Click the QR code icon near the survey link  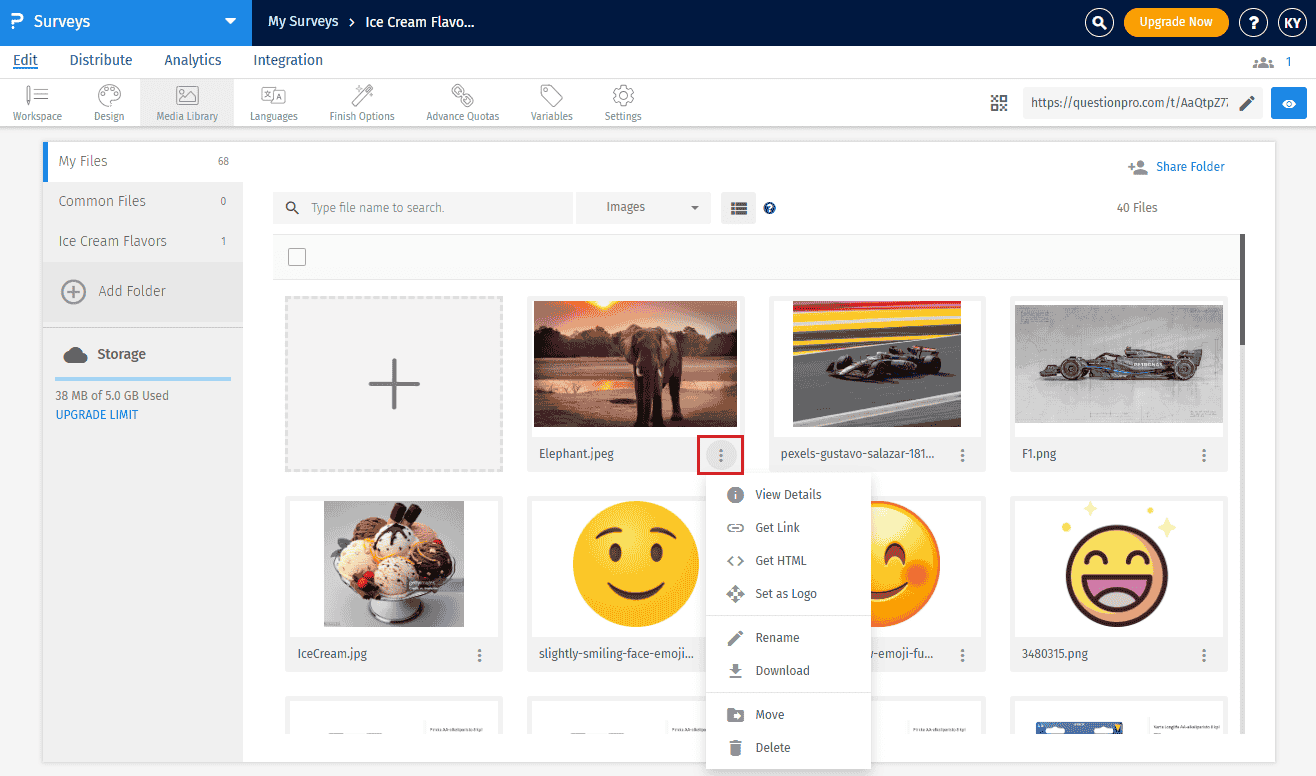(998, 102)
